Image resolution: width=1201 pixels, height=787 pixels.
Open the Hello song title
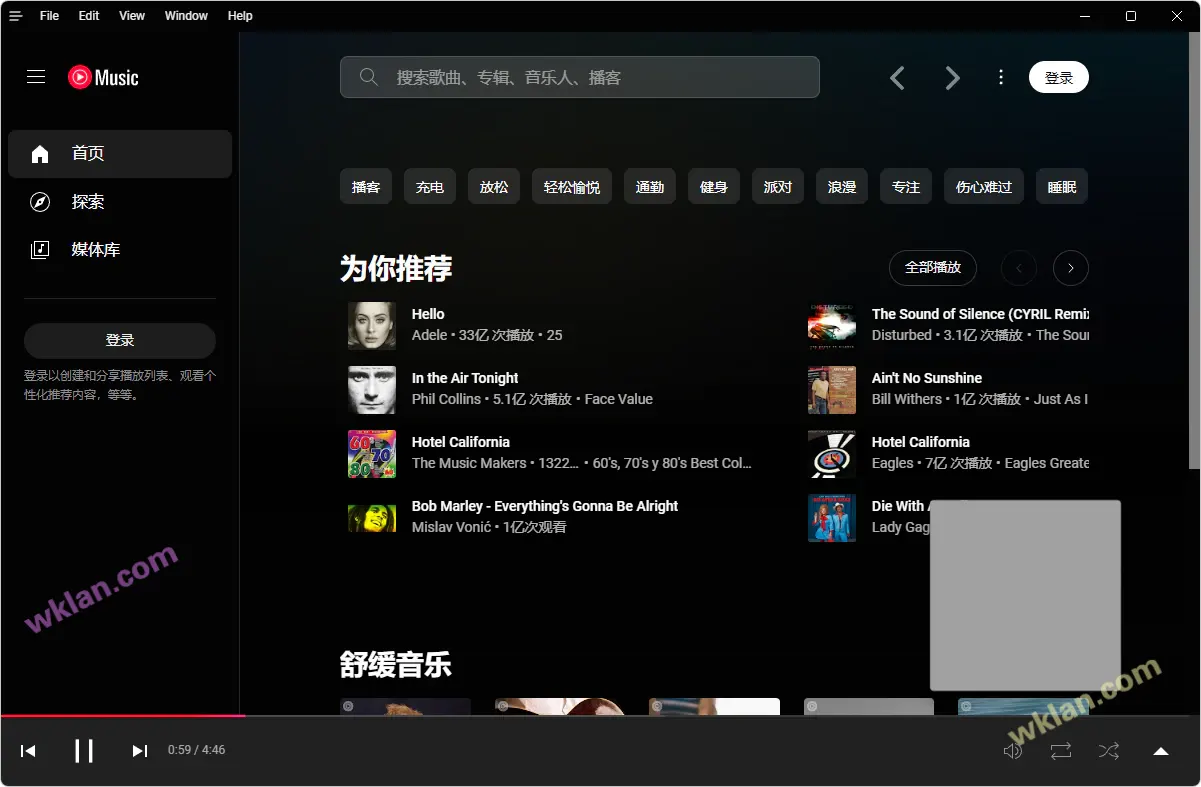pyautogui.click(x=428, y=314)
